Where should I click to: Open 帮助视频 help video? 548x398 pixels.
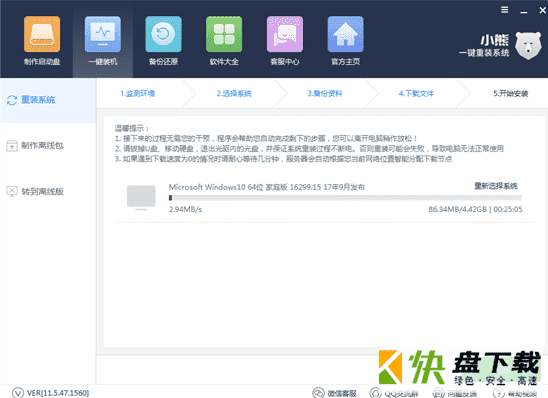(522, 393)
